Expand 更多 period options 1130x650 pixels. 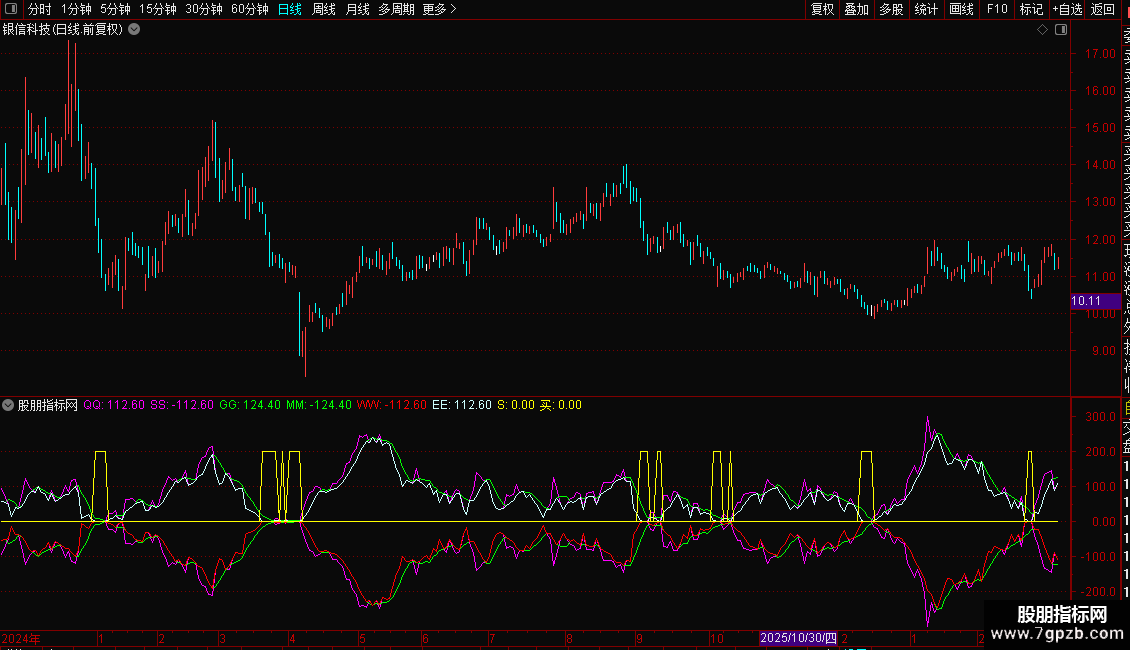(440, 9)
